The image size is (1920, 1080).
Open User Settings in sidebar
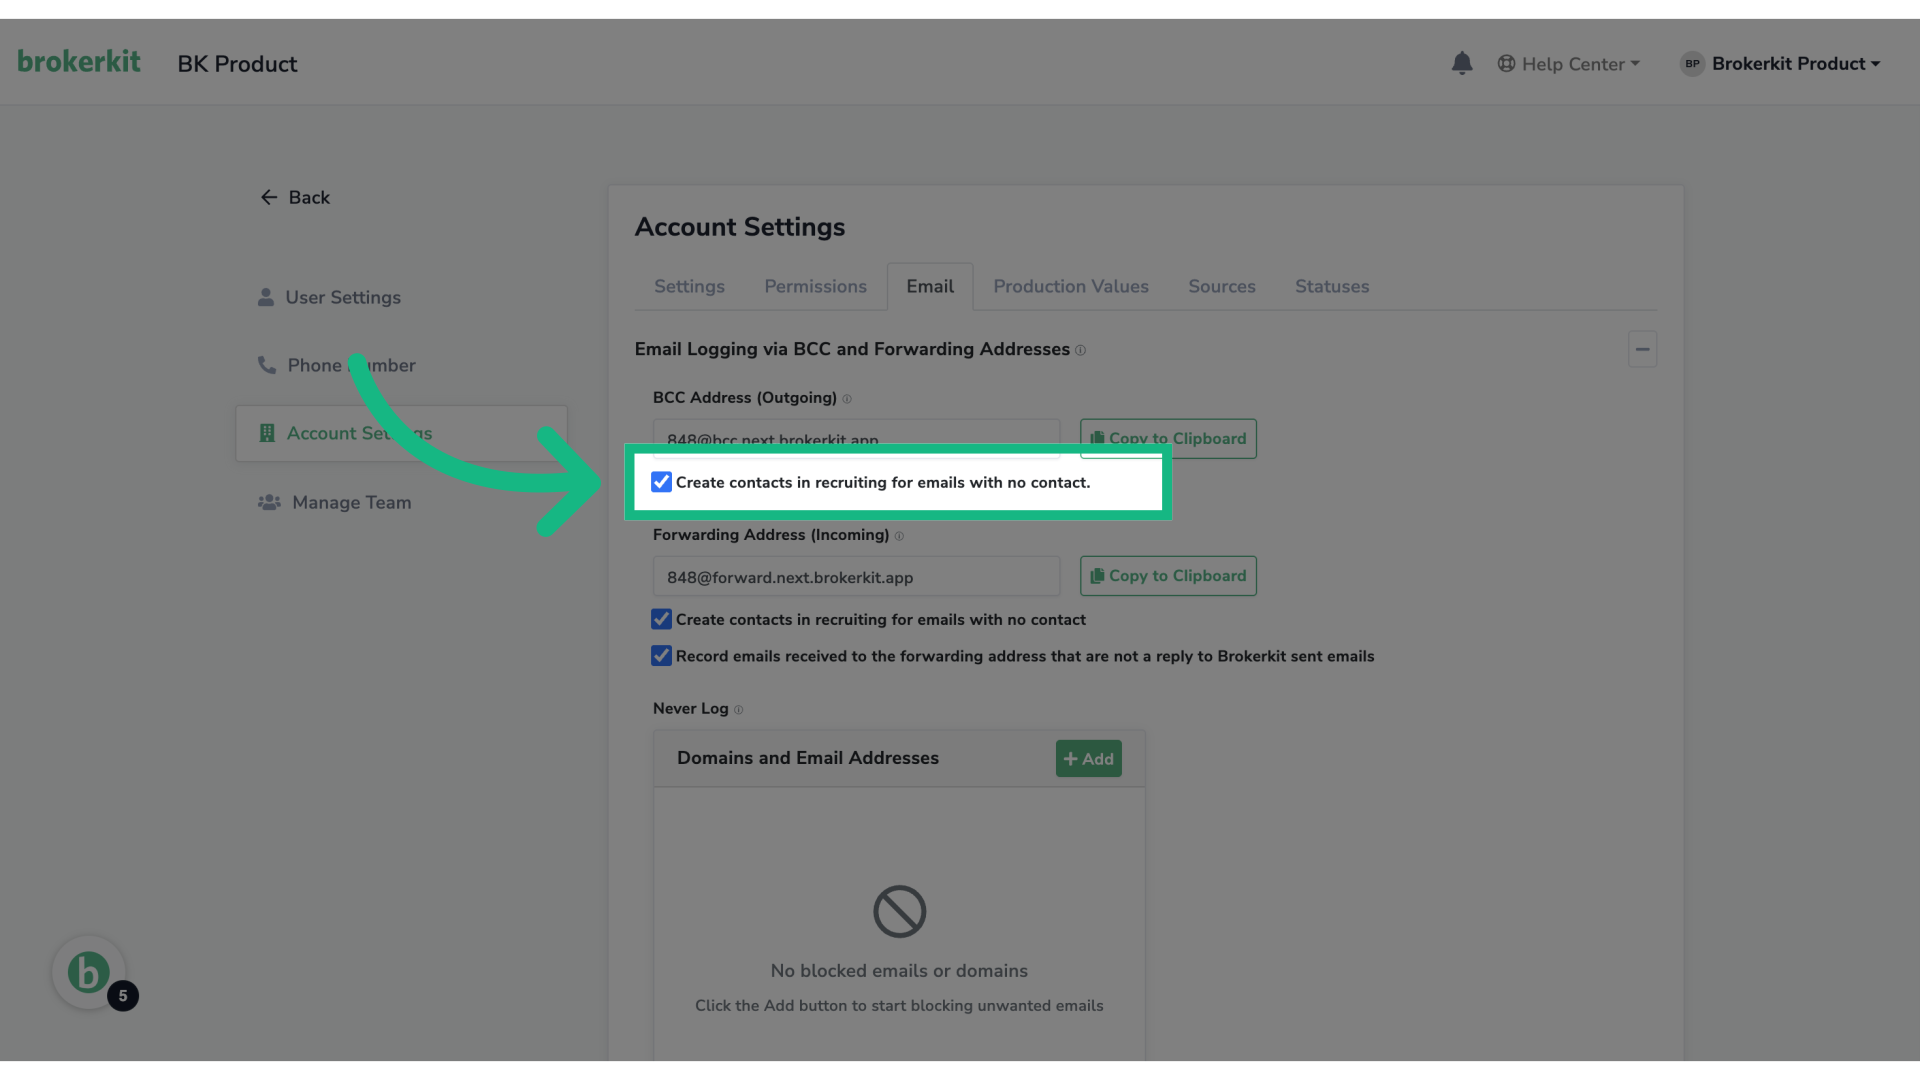[x=329, y=298]
